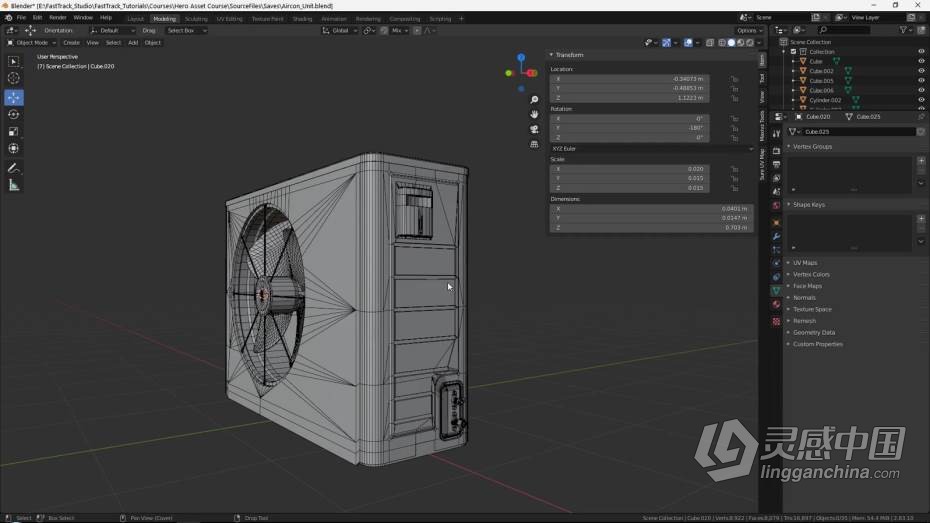Uncheck the Collection exclude checkbox
This screenshot has width=930, height=523.
coord(794,52)
